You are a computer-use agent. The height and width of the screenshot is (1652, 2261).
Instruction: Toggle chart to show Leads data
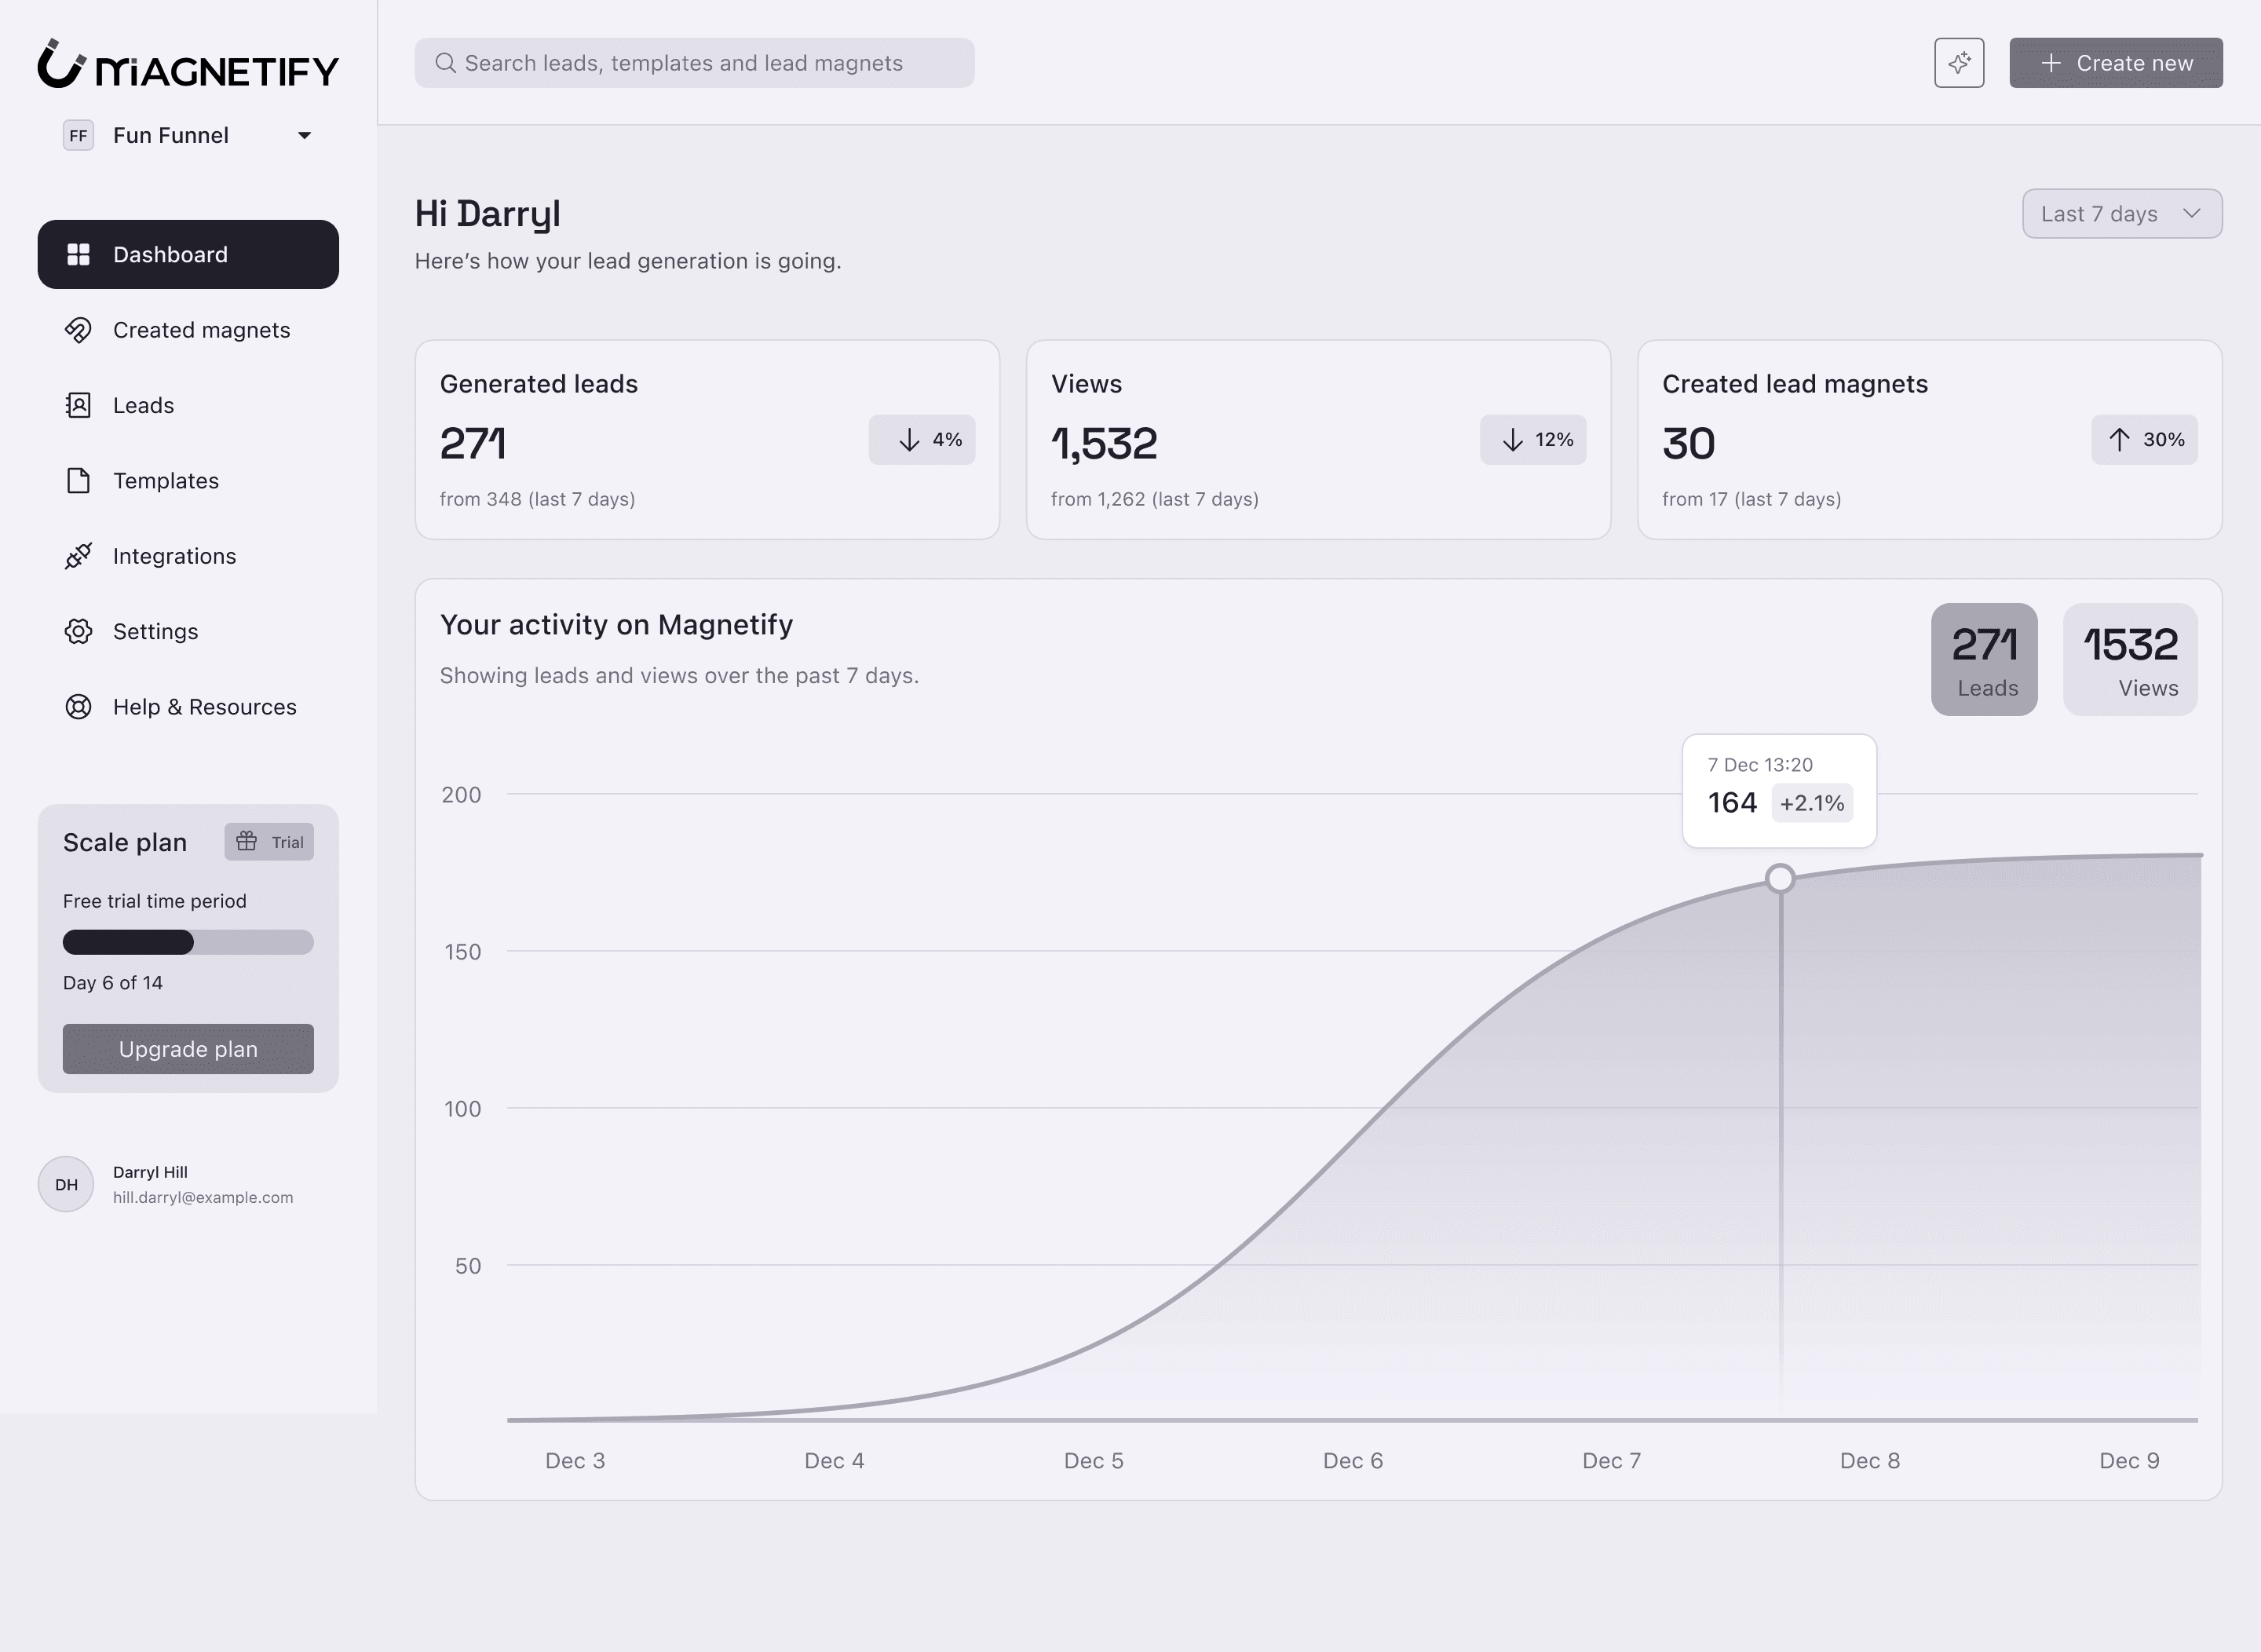(1983, 659)
